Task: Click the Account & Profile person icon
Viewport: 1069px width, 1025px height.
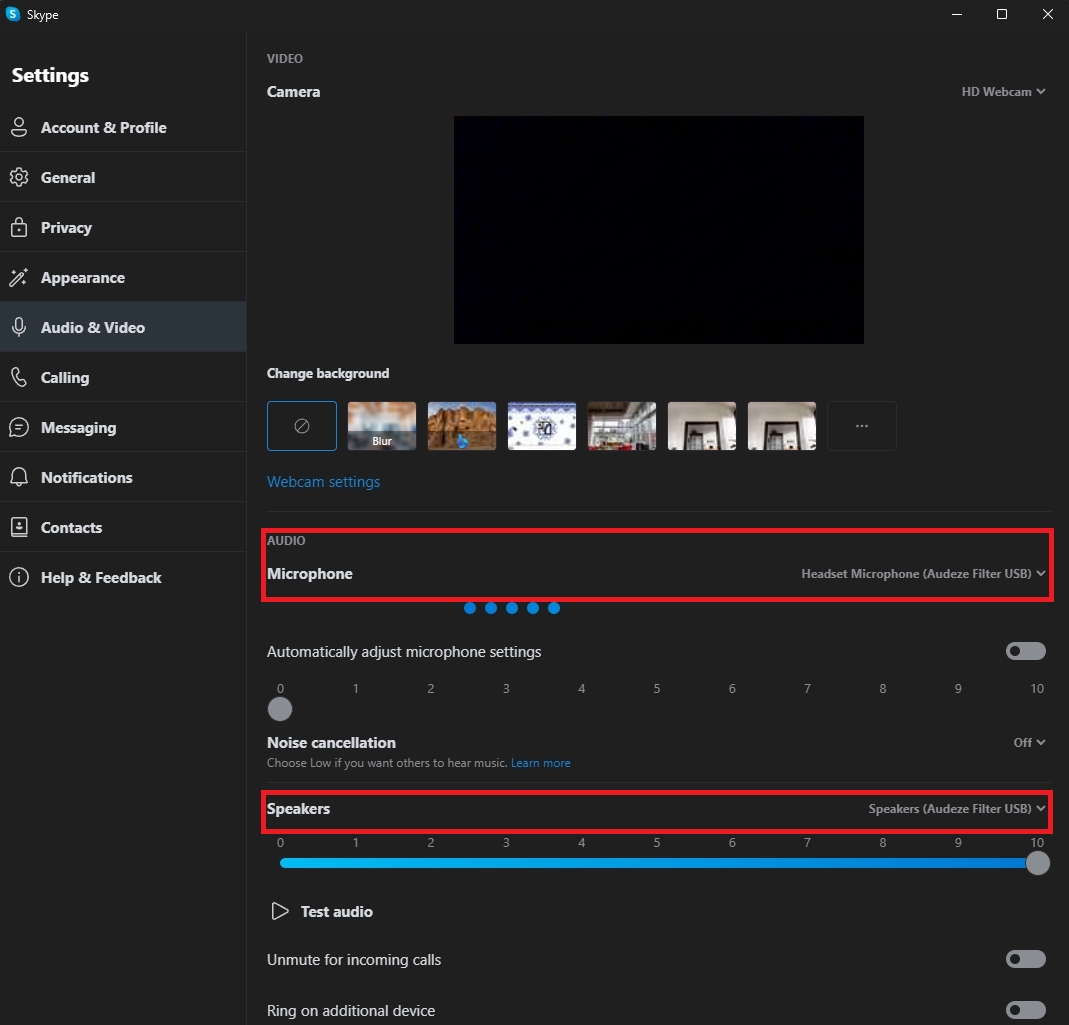Action: [x=18, y=127]
